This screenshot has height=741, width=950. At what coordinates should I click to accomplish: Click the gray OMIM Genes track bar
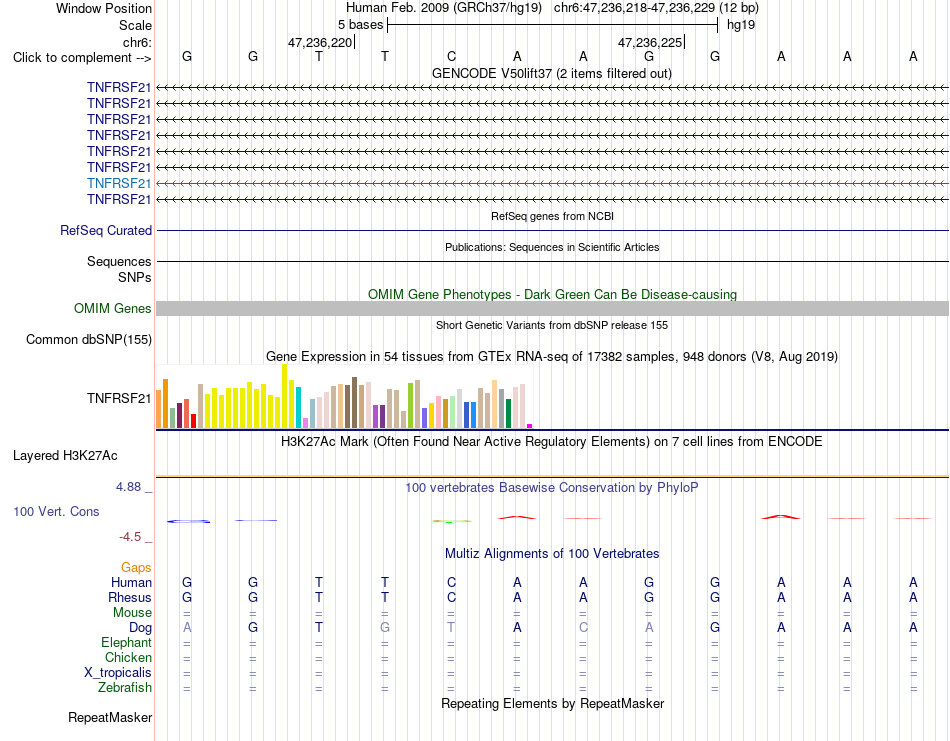[552, 308]
